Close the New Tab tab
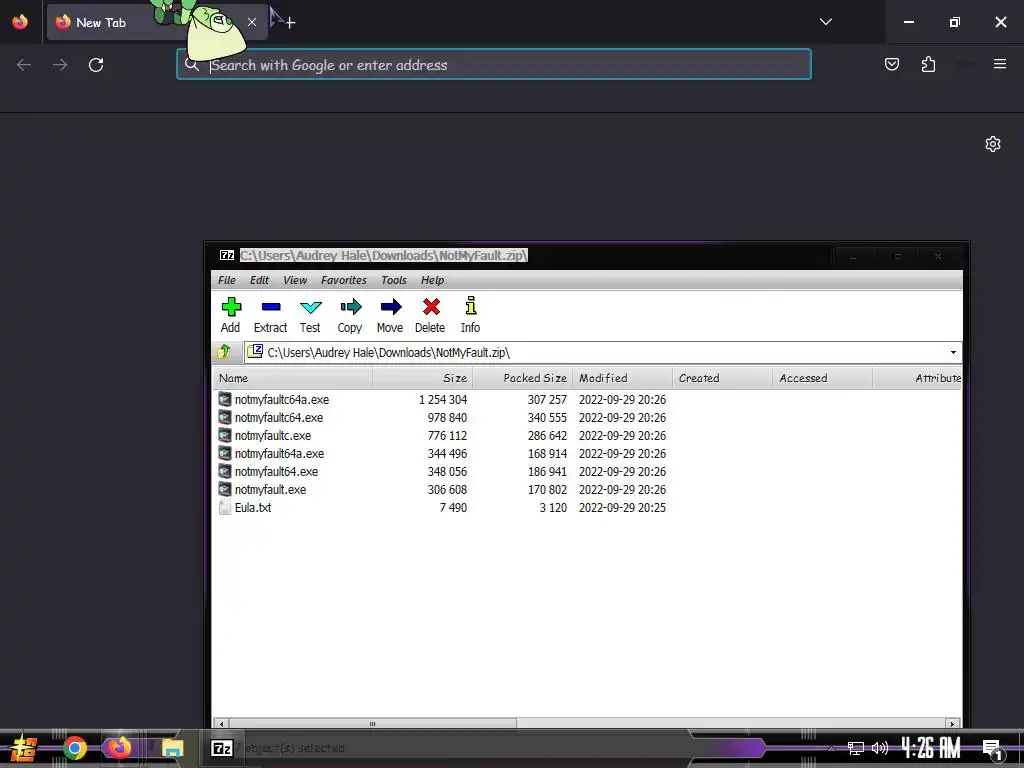 251,22
